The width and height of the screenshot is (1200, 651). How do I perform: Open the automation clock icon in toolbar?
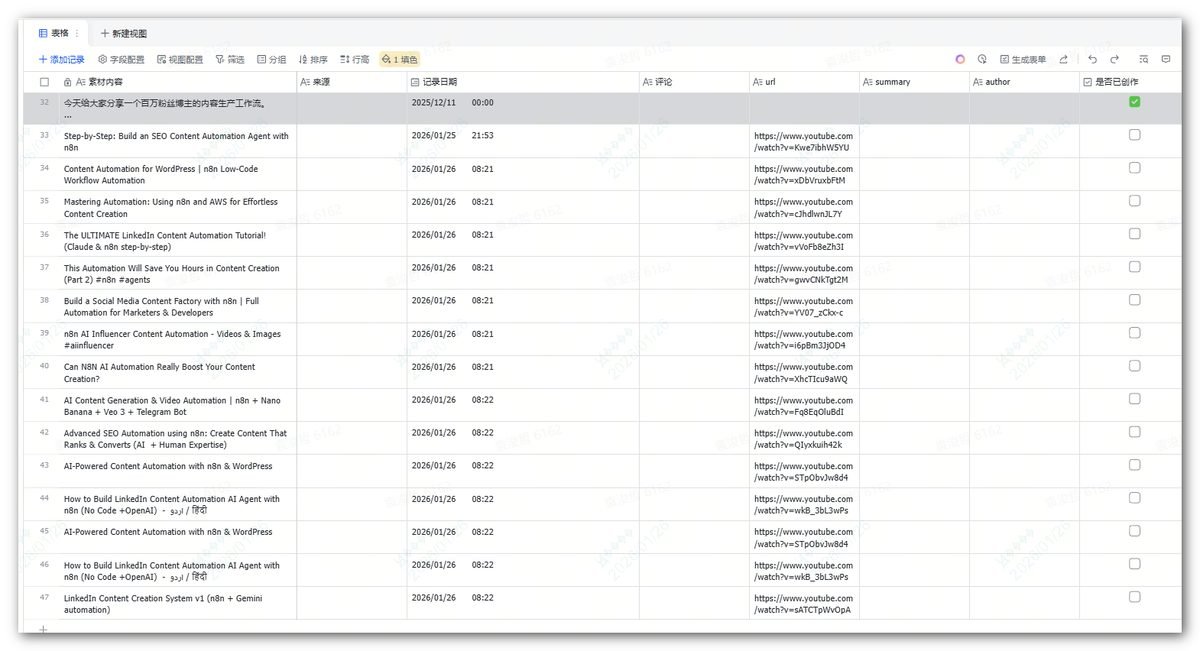982,59
